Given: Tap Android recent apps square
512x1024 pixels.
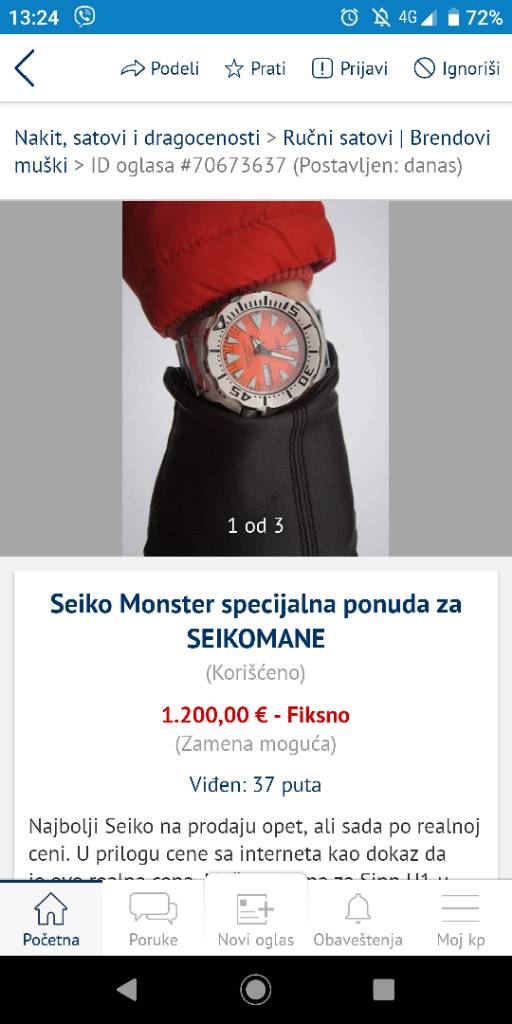Looking at the screenshot, I should coord(384,990).
